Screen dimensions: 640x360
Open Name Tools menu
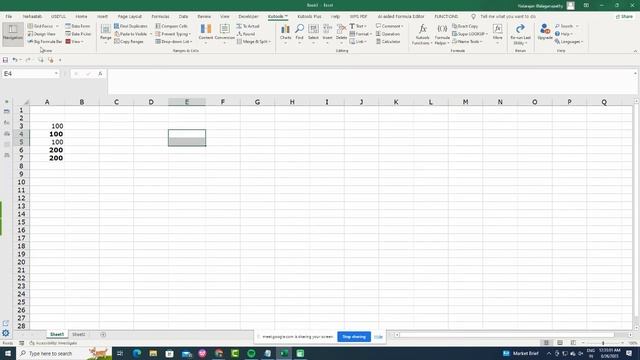coord(467,42)
